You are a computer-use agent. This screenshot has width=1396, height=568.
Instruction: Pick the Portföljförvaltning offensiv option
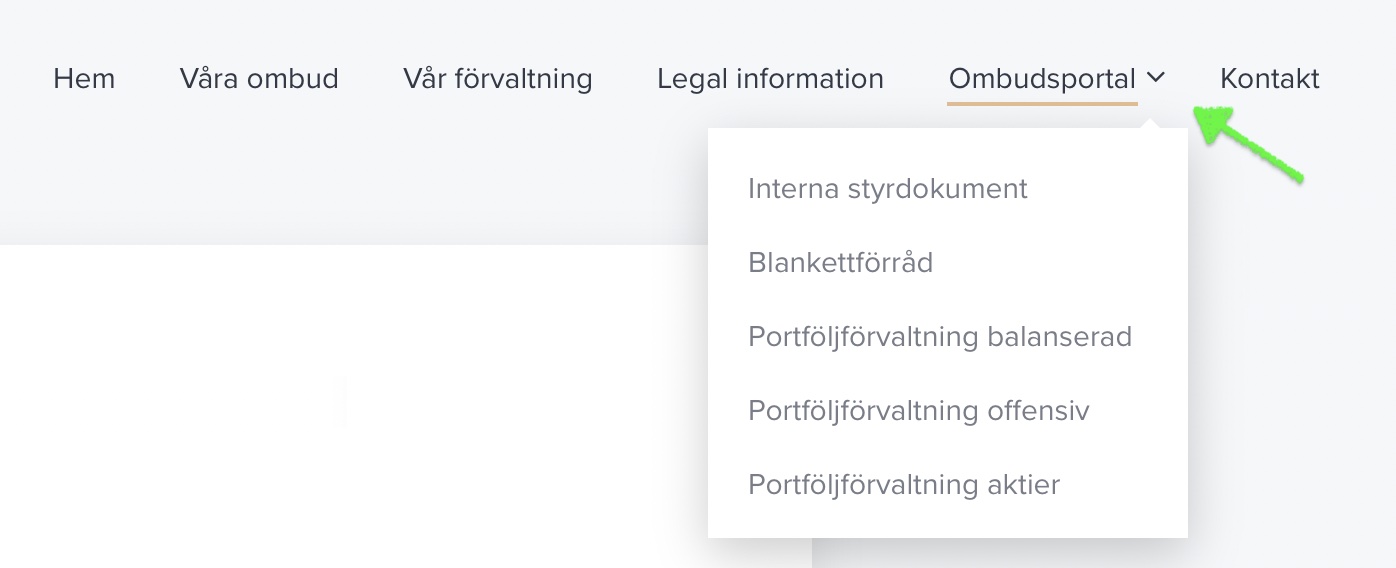click(x=919, y=411)
